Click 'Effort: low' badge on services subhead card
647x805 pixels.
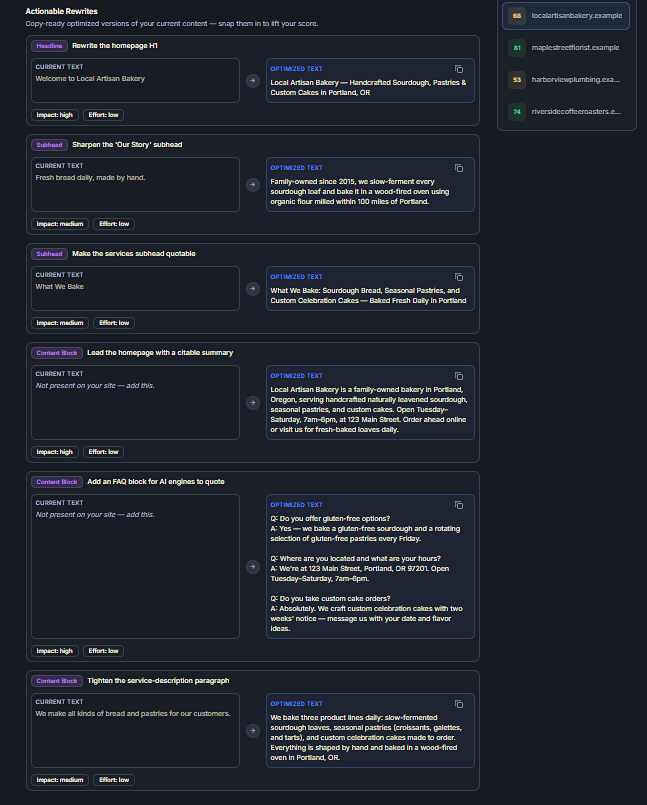click(114, 323)
